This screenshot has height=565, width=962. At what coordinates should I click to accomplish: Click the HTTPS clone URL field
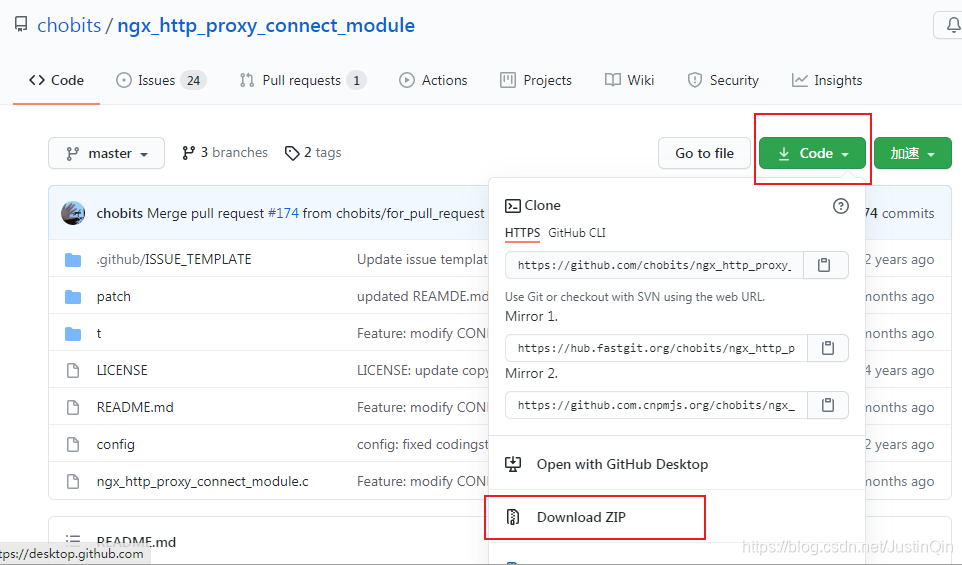[655, 265]
